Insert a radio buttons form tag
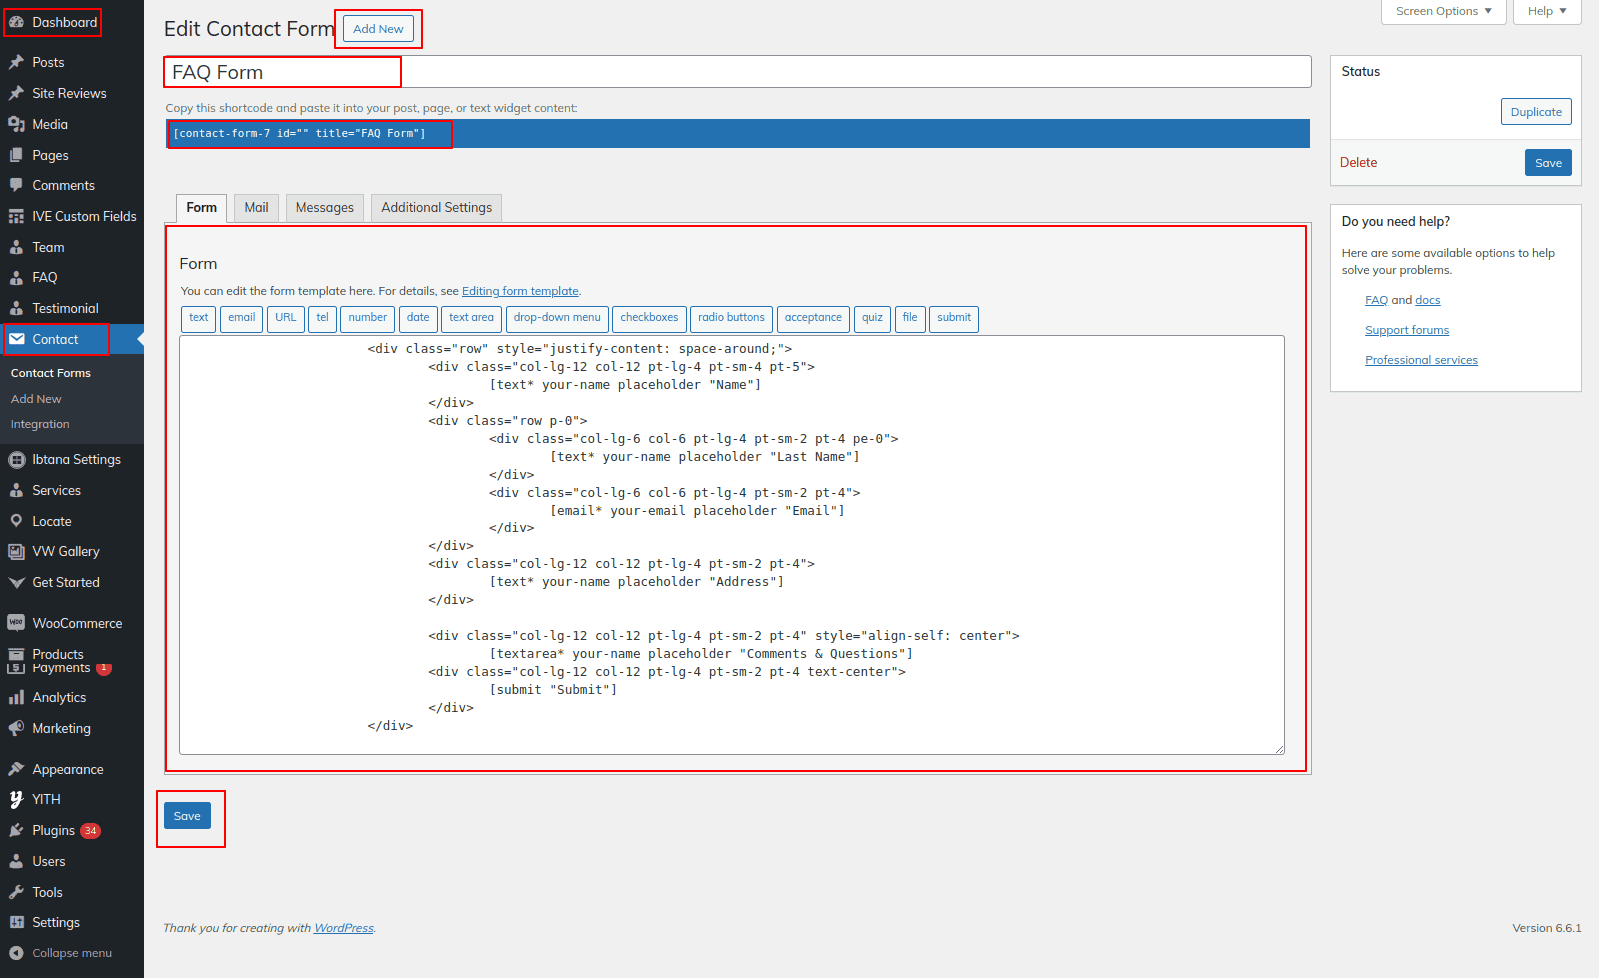This screenshot has width=1599, height=978. click(731, 318)
